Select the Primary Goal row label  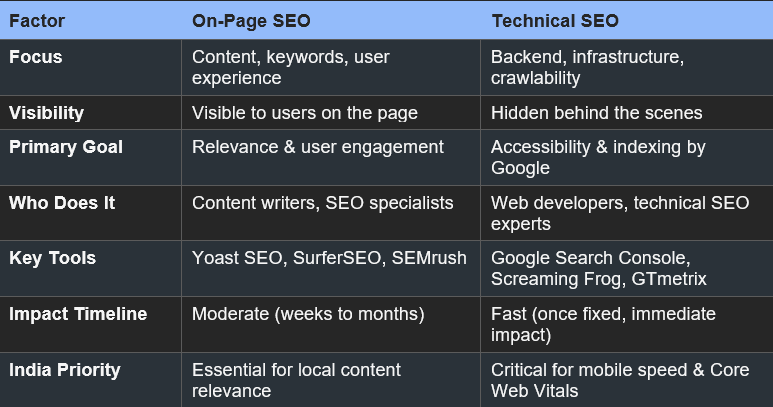click(x=66, y=147)
